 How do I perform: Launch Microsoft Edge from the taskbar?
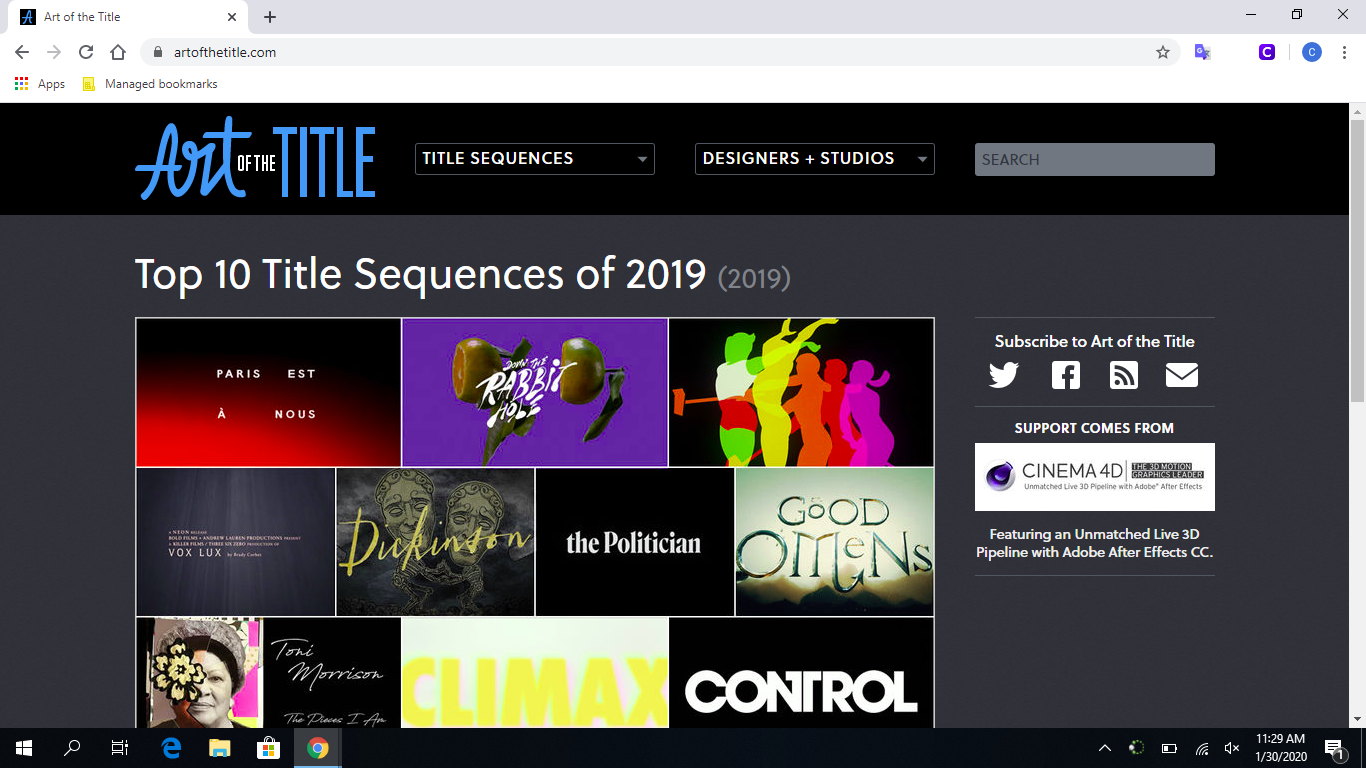[x=171, y=748]
